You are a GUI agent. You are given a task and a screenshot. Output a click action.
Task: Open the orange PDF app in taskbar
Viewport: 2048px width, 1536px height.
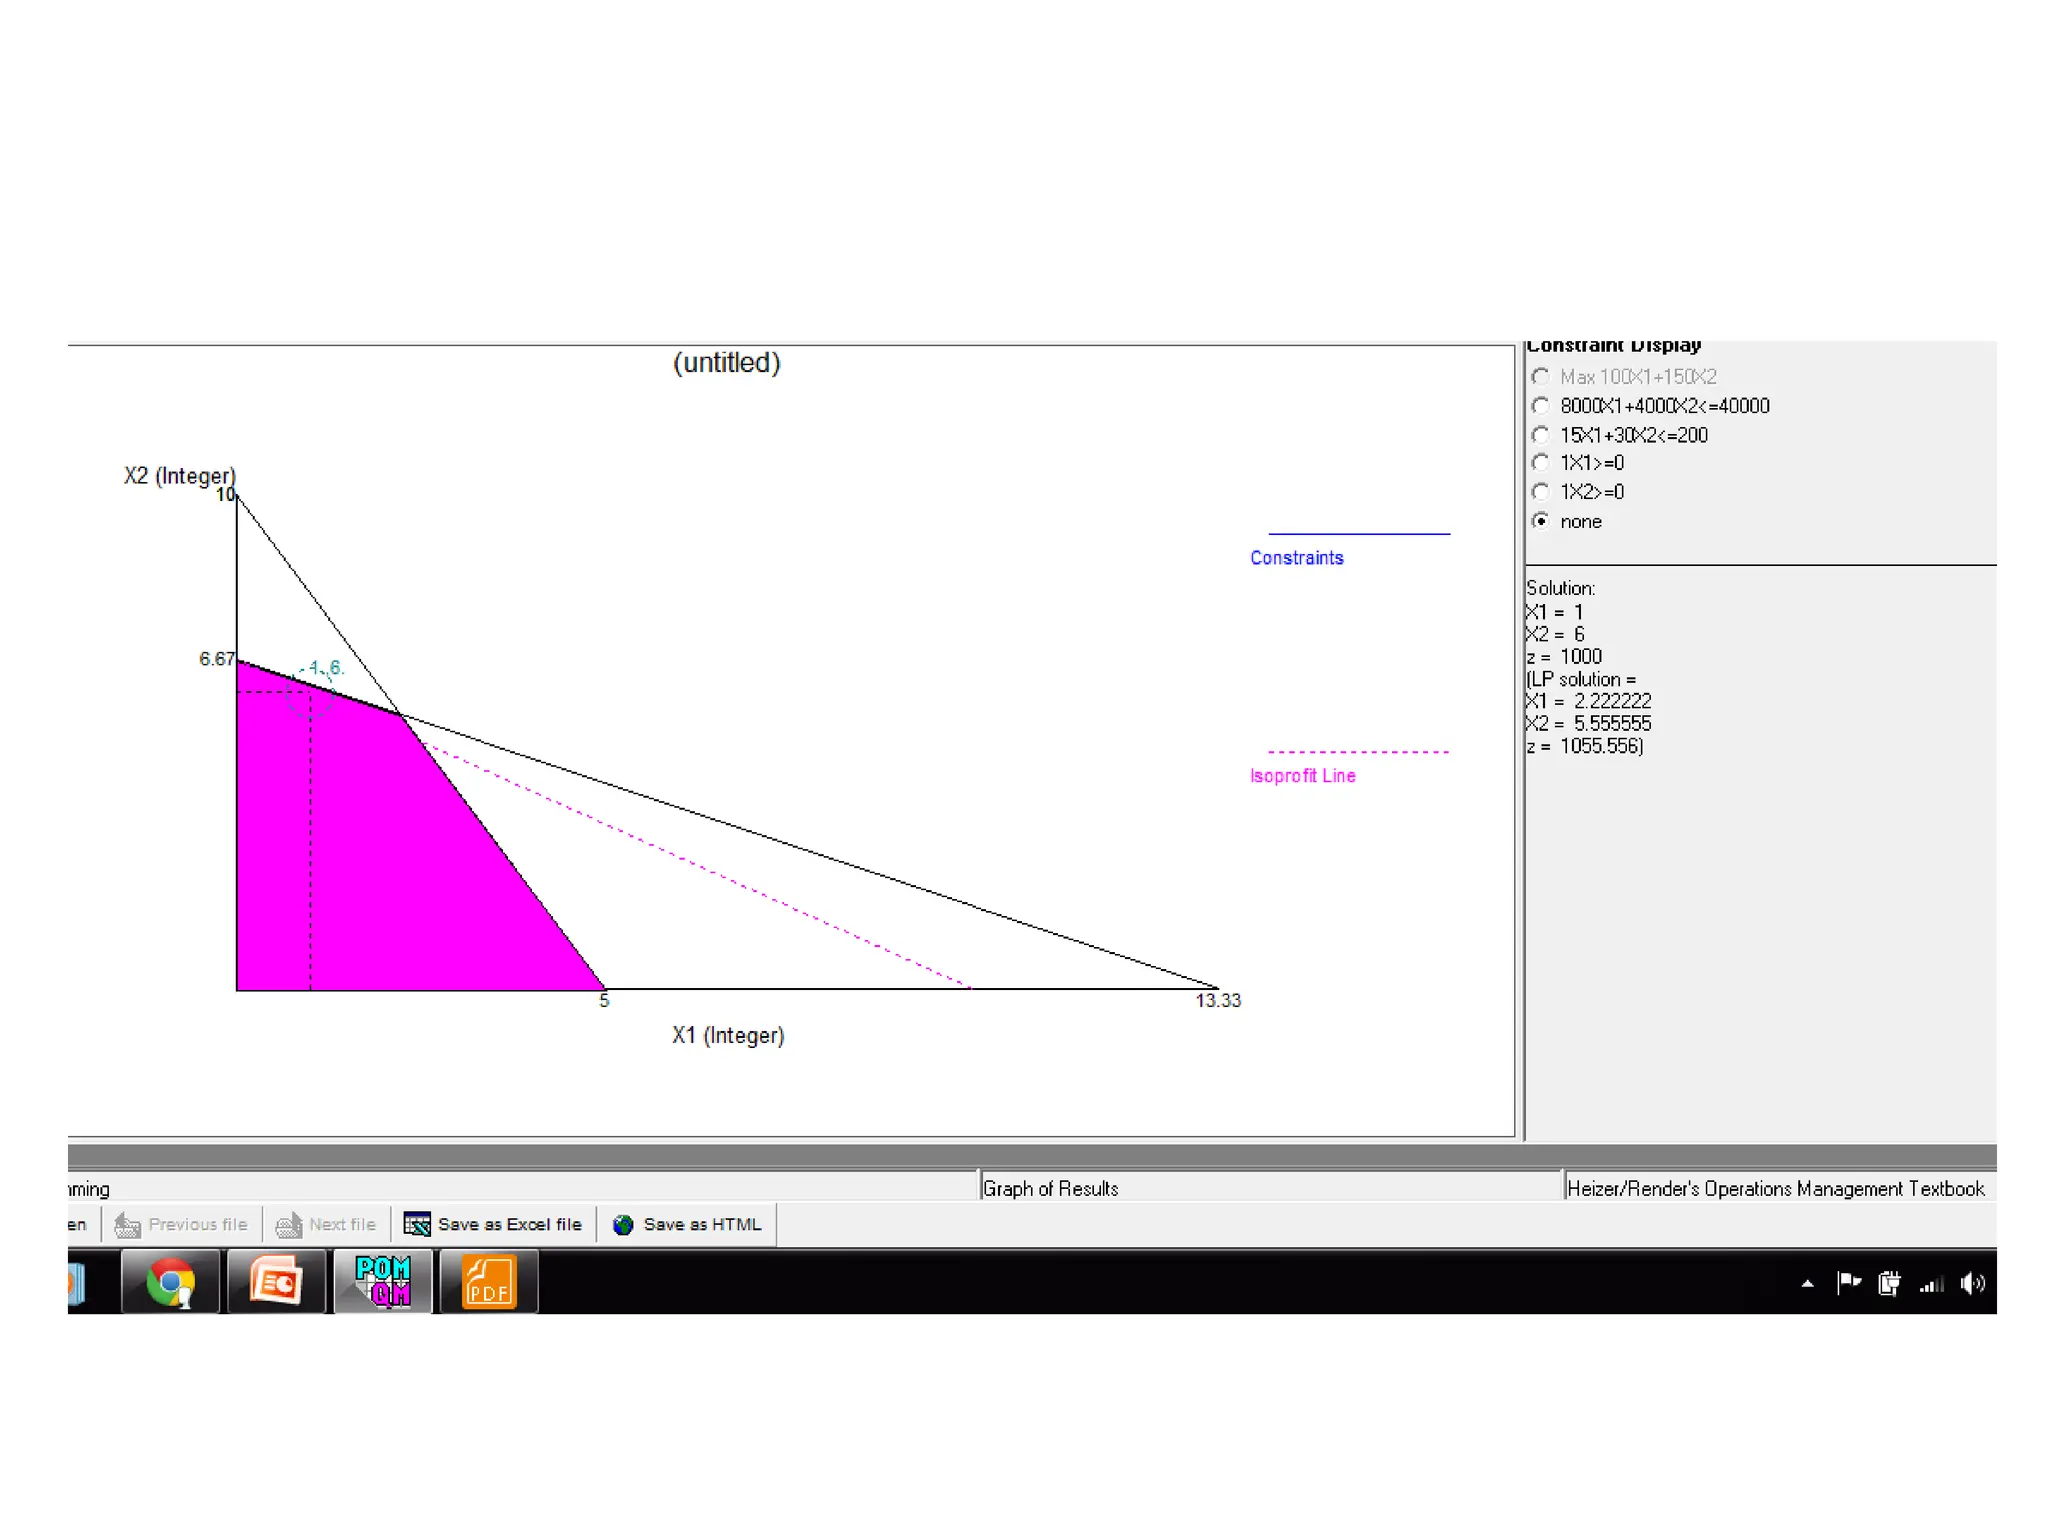[x=488, y=1282]
